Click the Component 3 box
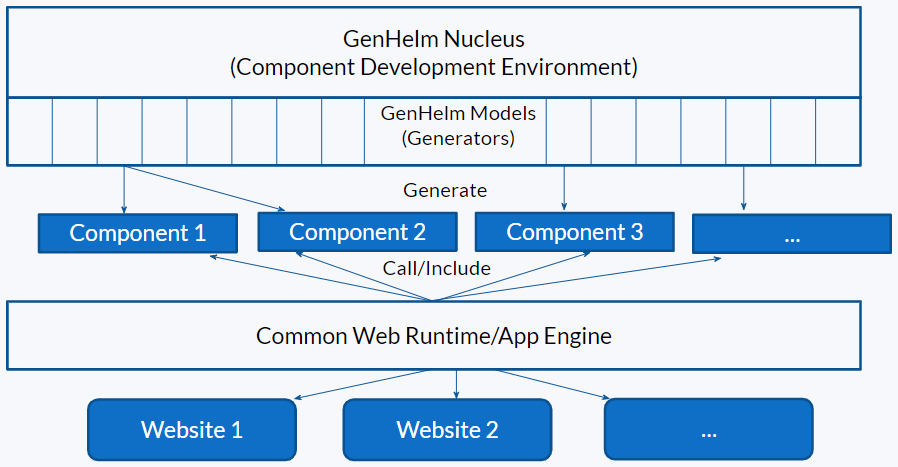The height and width of the screenshot is (467, 898). pyautogui.click(x=574, y=232)
